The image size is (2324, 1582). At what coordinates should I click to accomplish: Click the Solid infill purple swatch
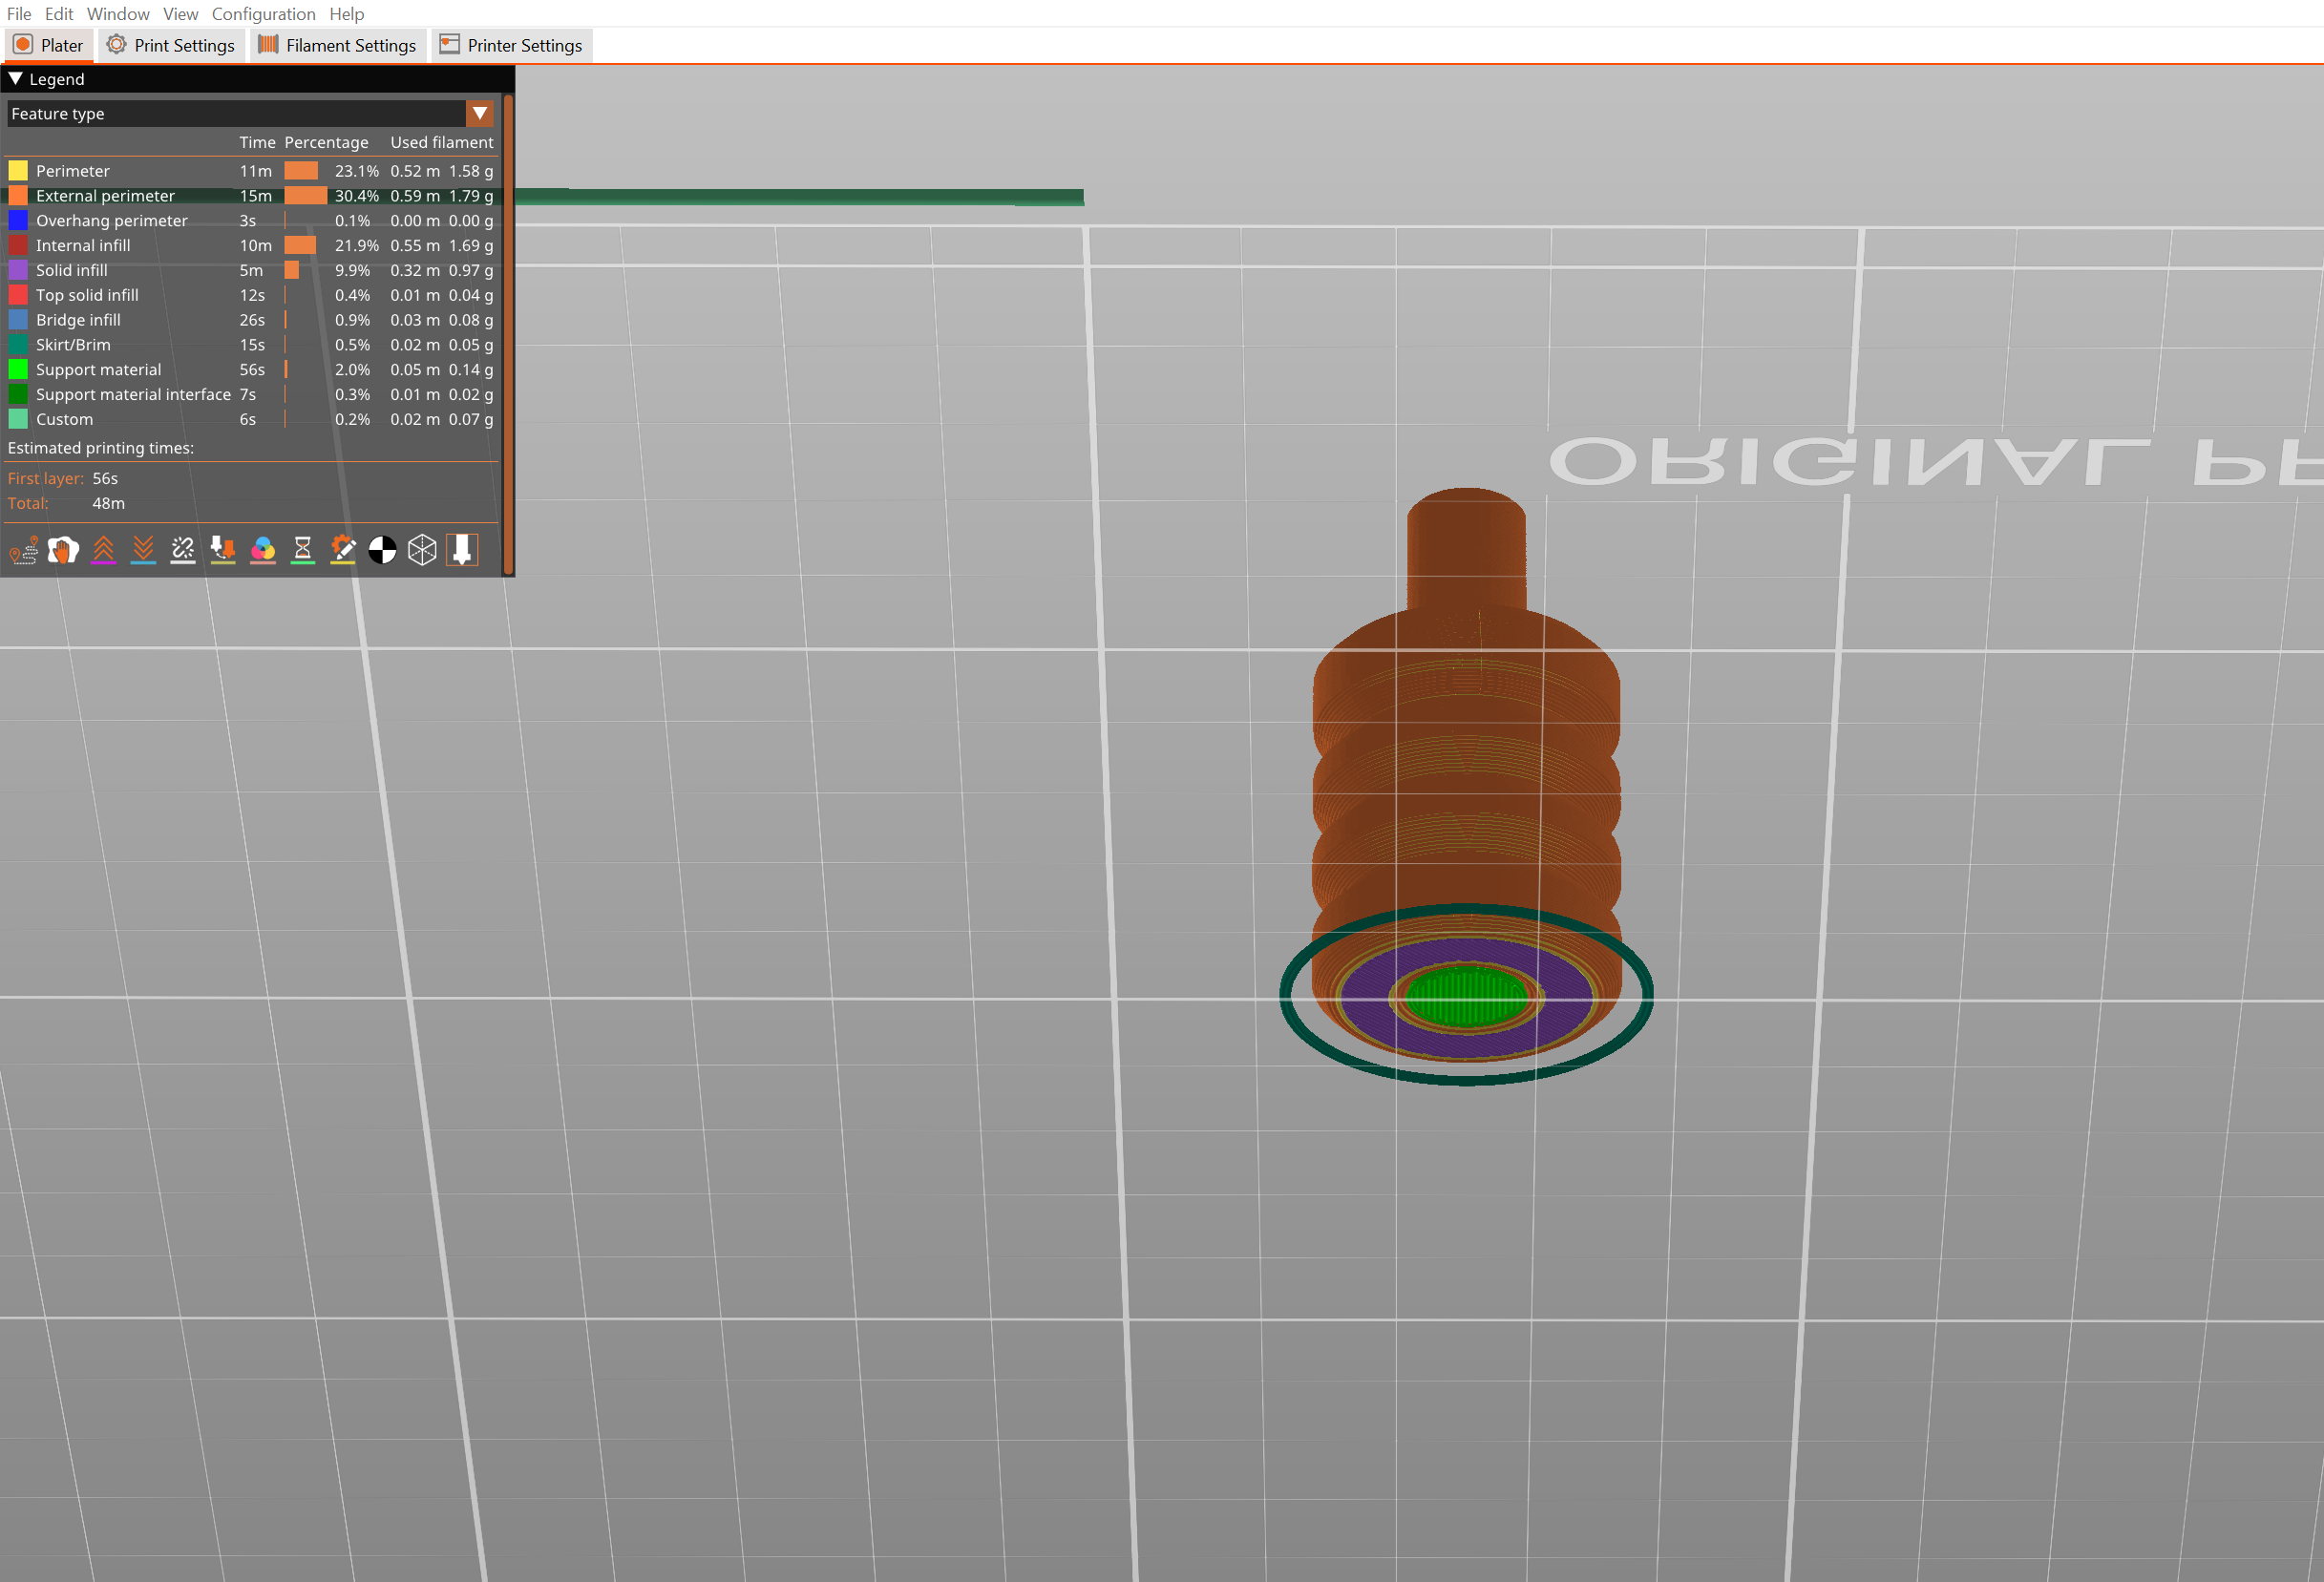point(18,271)
